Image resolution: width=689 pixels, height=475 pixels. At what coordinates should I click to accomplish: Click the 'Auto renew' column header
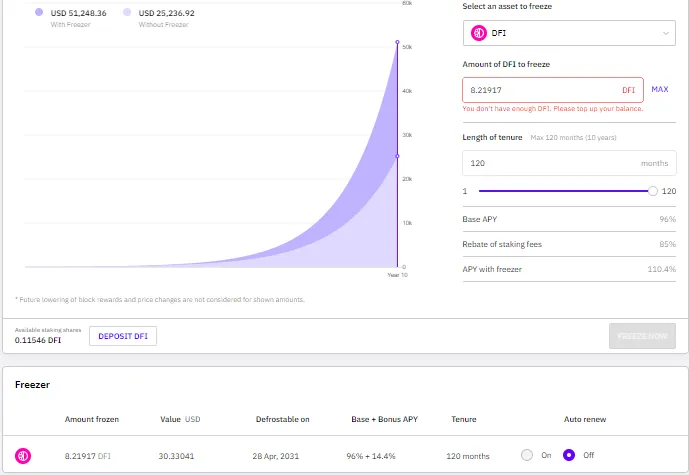coord(585,419)
